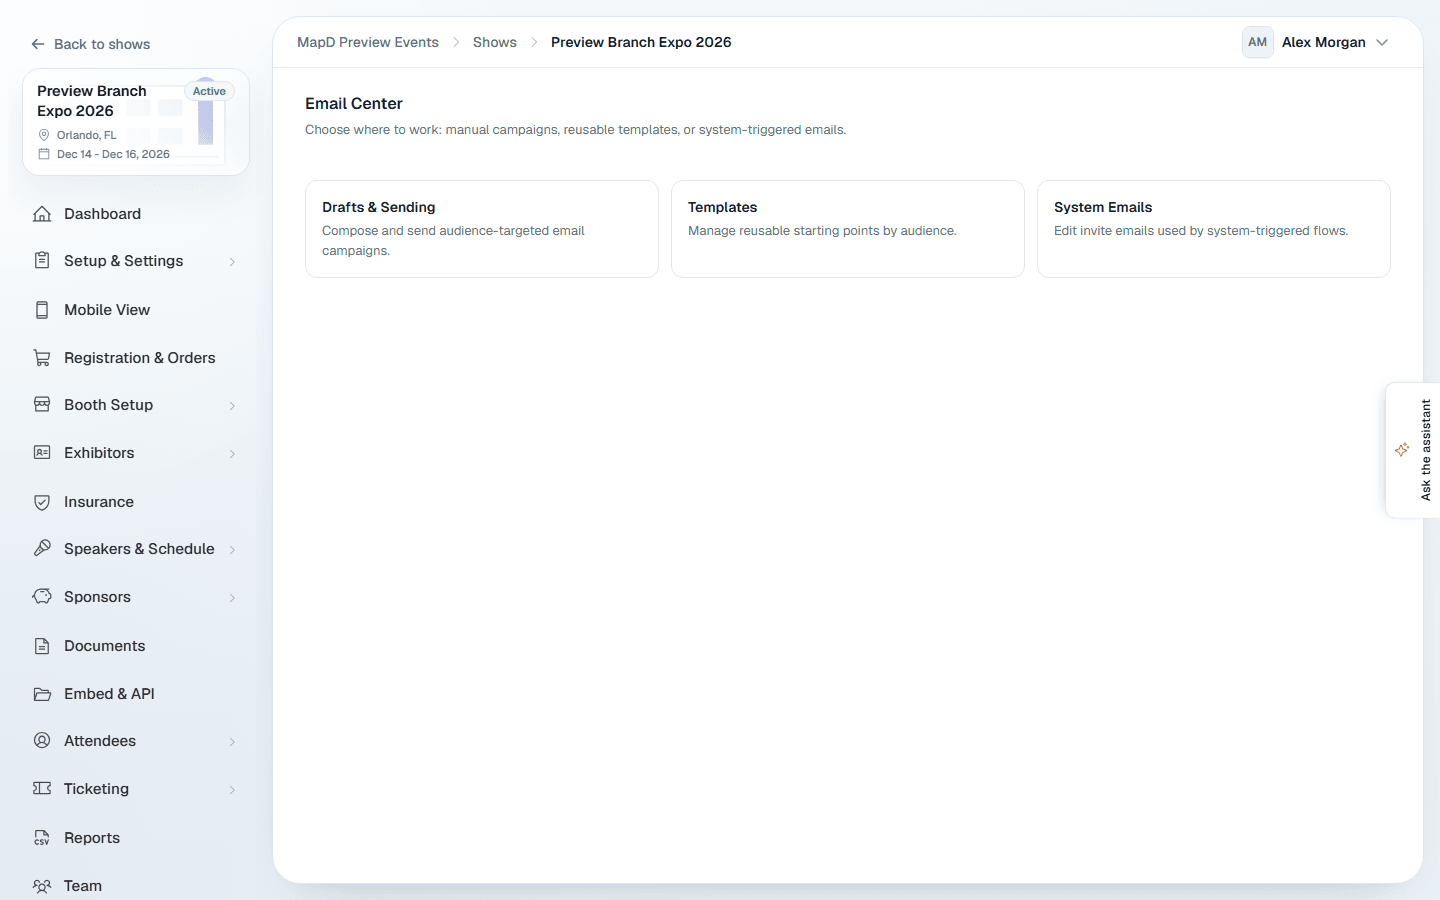Image resolution: width=1440 pixels, height=900 pixels.
Task: Click the Mobile View phone icon
Action: pos(42,310)
